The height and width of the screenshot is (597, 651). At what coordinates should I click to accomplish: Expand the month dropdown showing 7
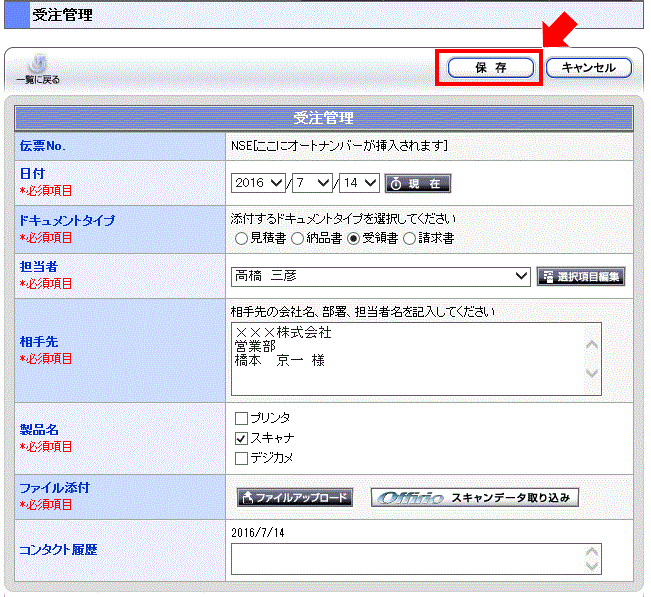tap(313, 183)
